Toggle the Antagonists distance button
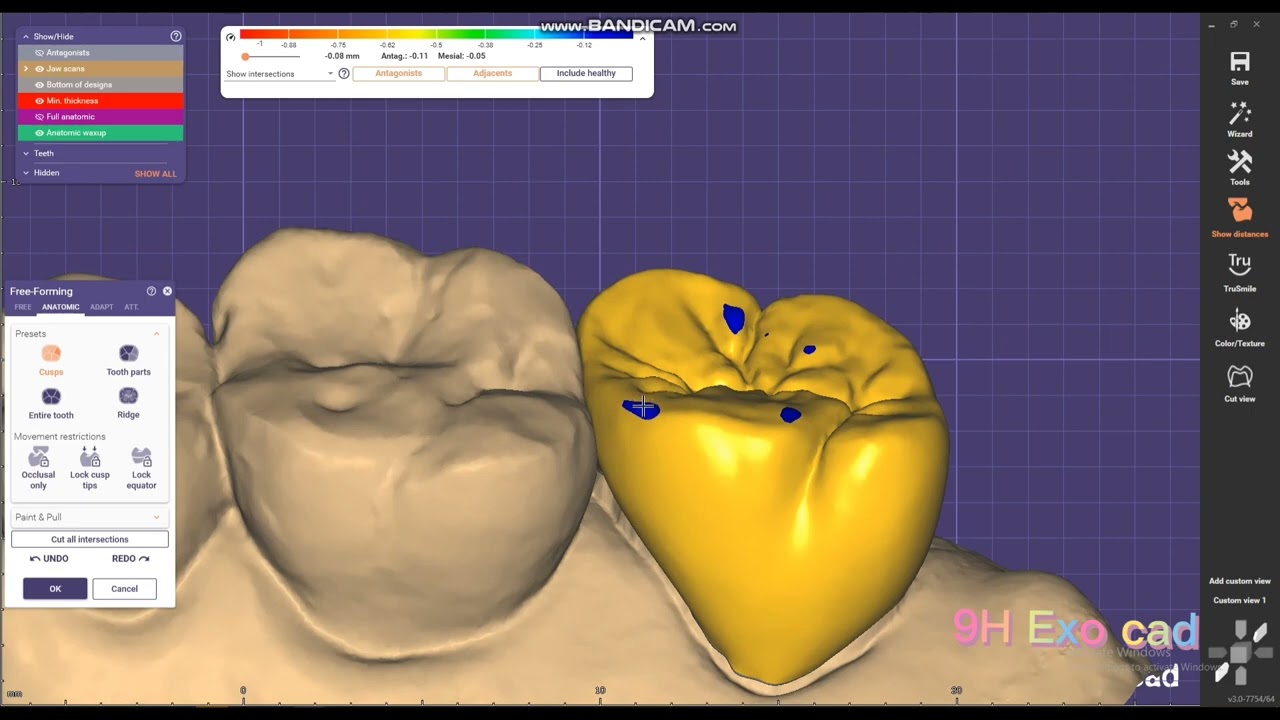 (x=398, y=73)
